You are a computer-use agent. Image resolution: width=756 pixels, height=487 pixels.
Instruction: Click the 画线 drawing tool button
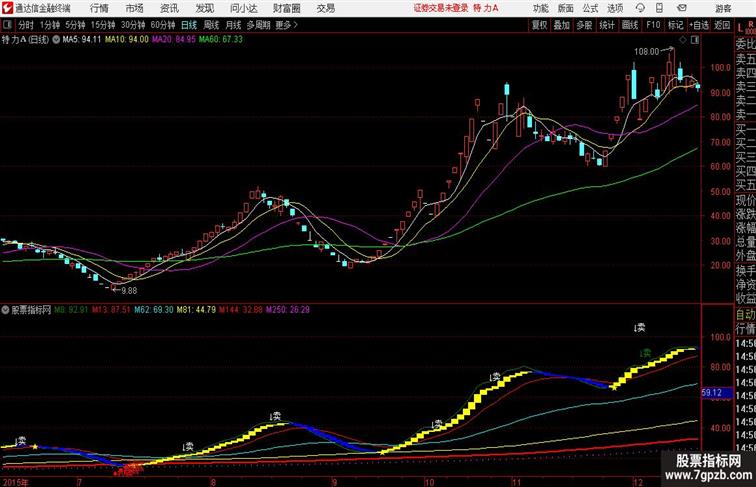(x=630, y=25)
